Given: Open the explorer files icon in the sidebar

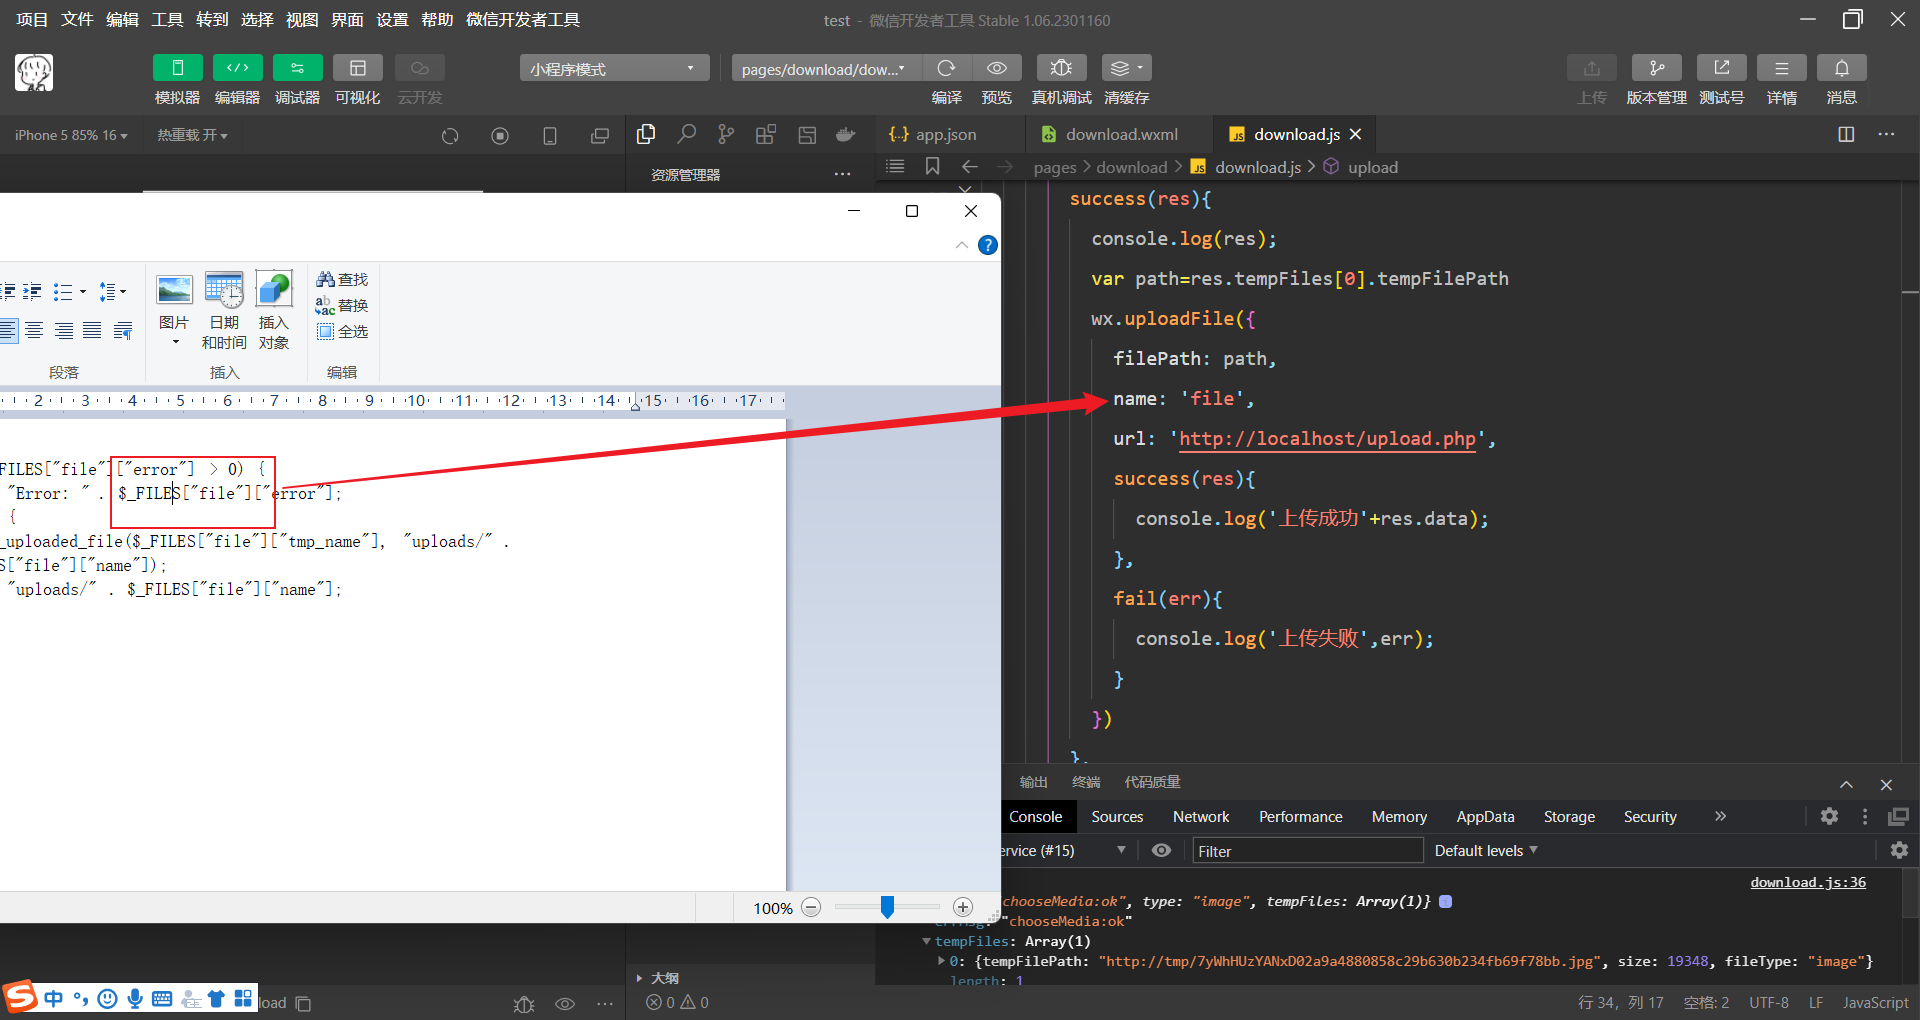Looking at the screenshot, I should (x=646, y=134).
